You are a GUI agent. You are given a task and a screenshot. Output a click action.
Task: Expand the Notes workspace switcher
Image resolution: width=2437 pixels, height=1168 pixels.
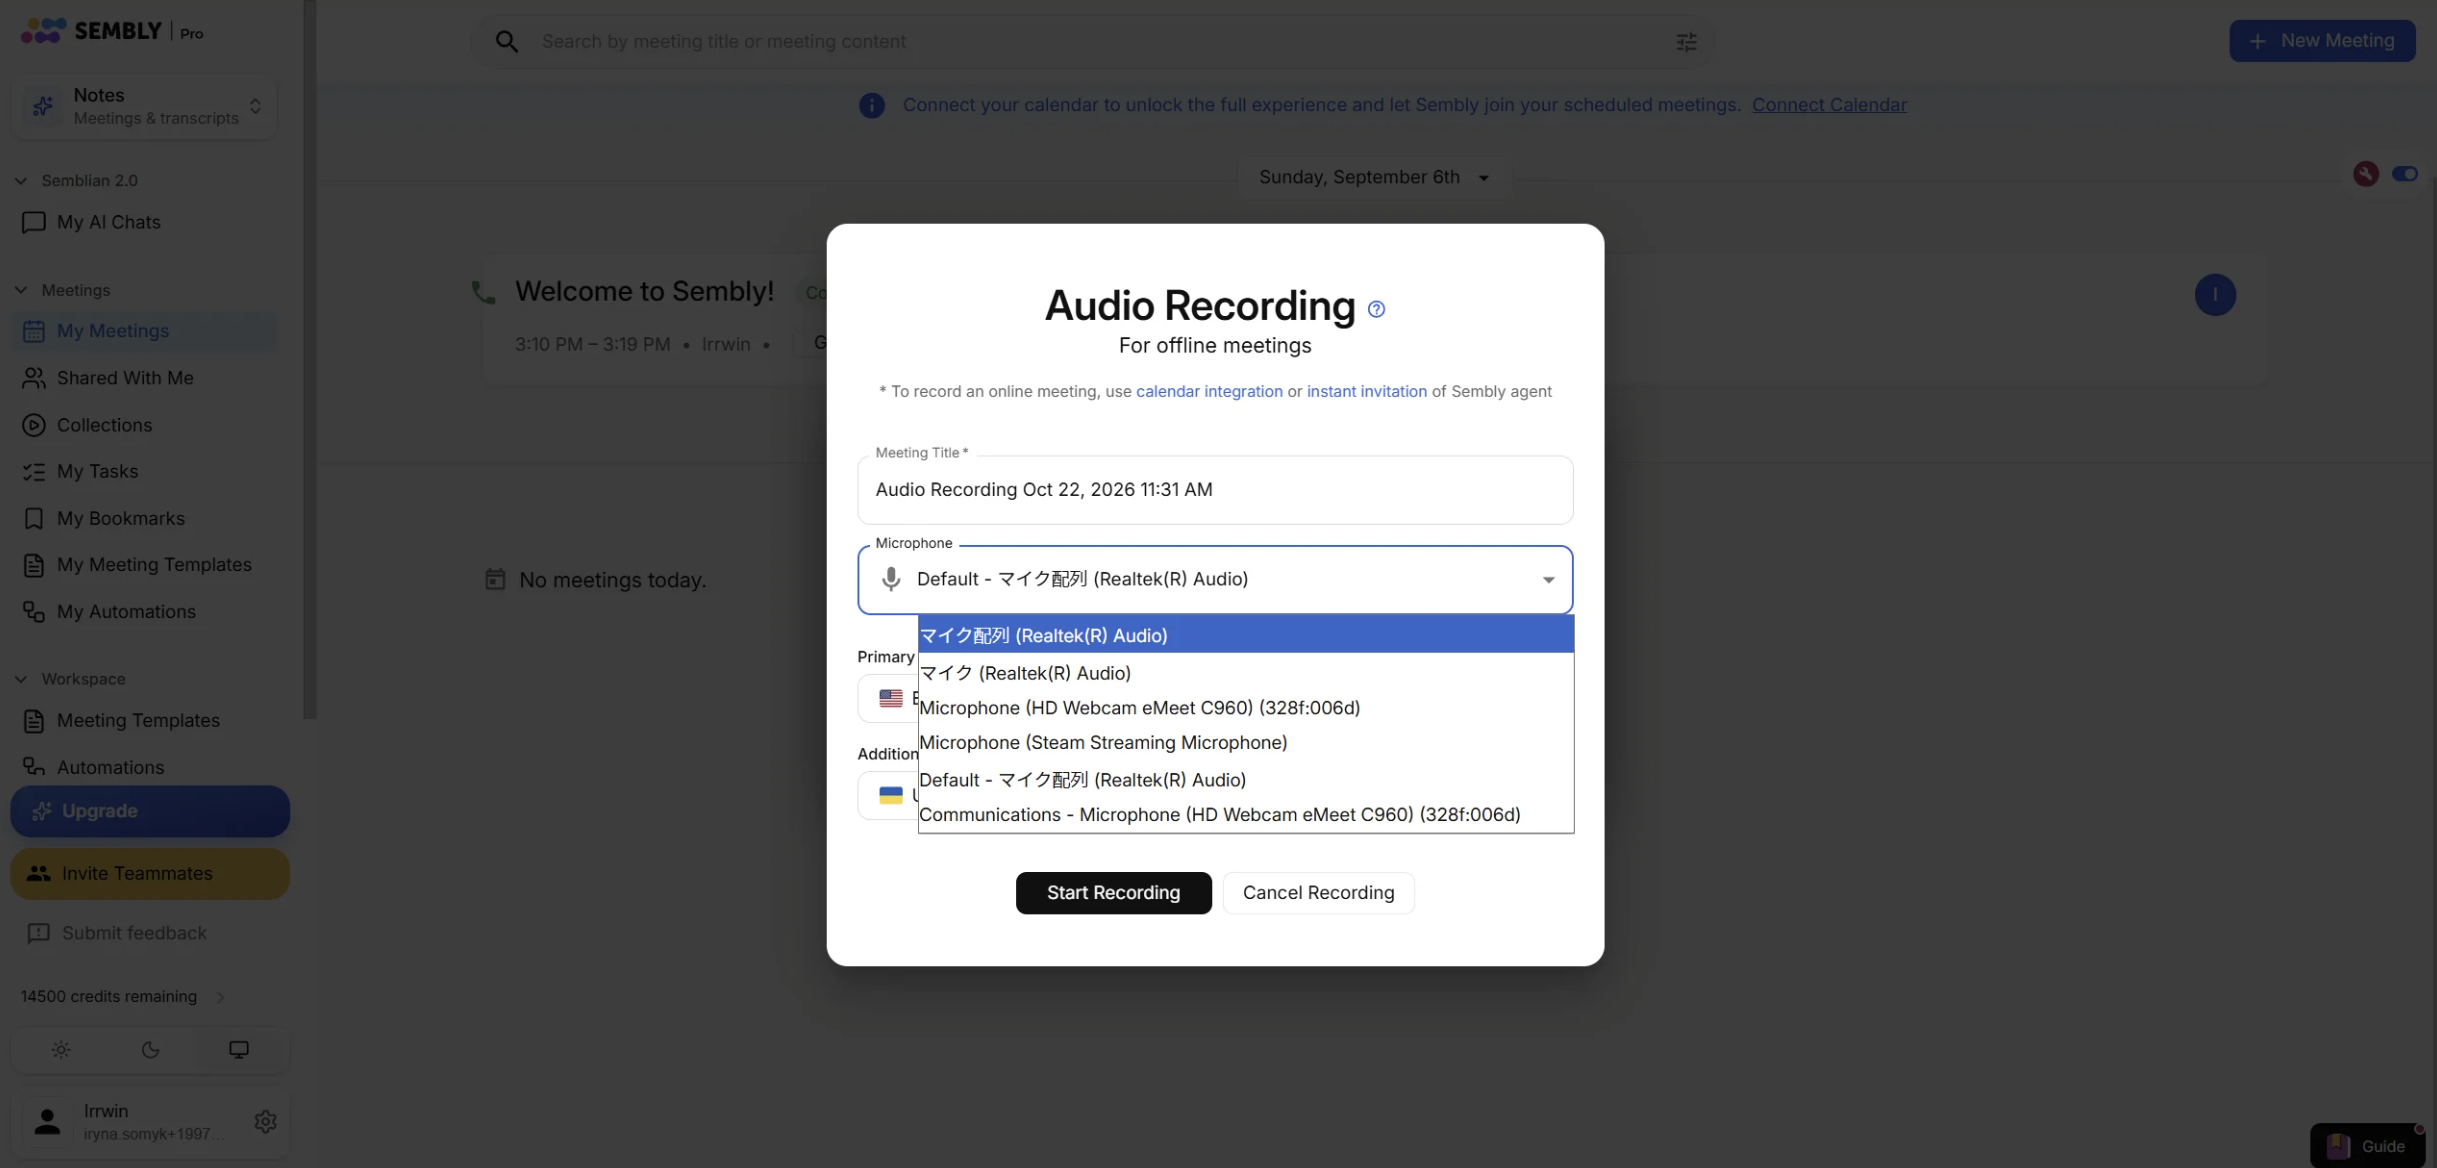point(145,106)
